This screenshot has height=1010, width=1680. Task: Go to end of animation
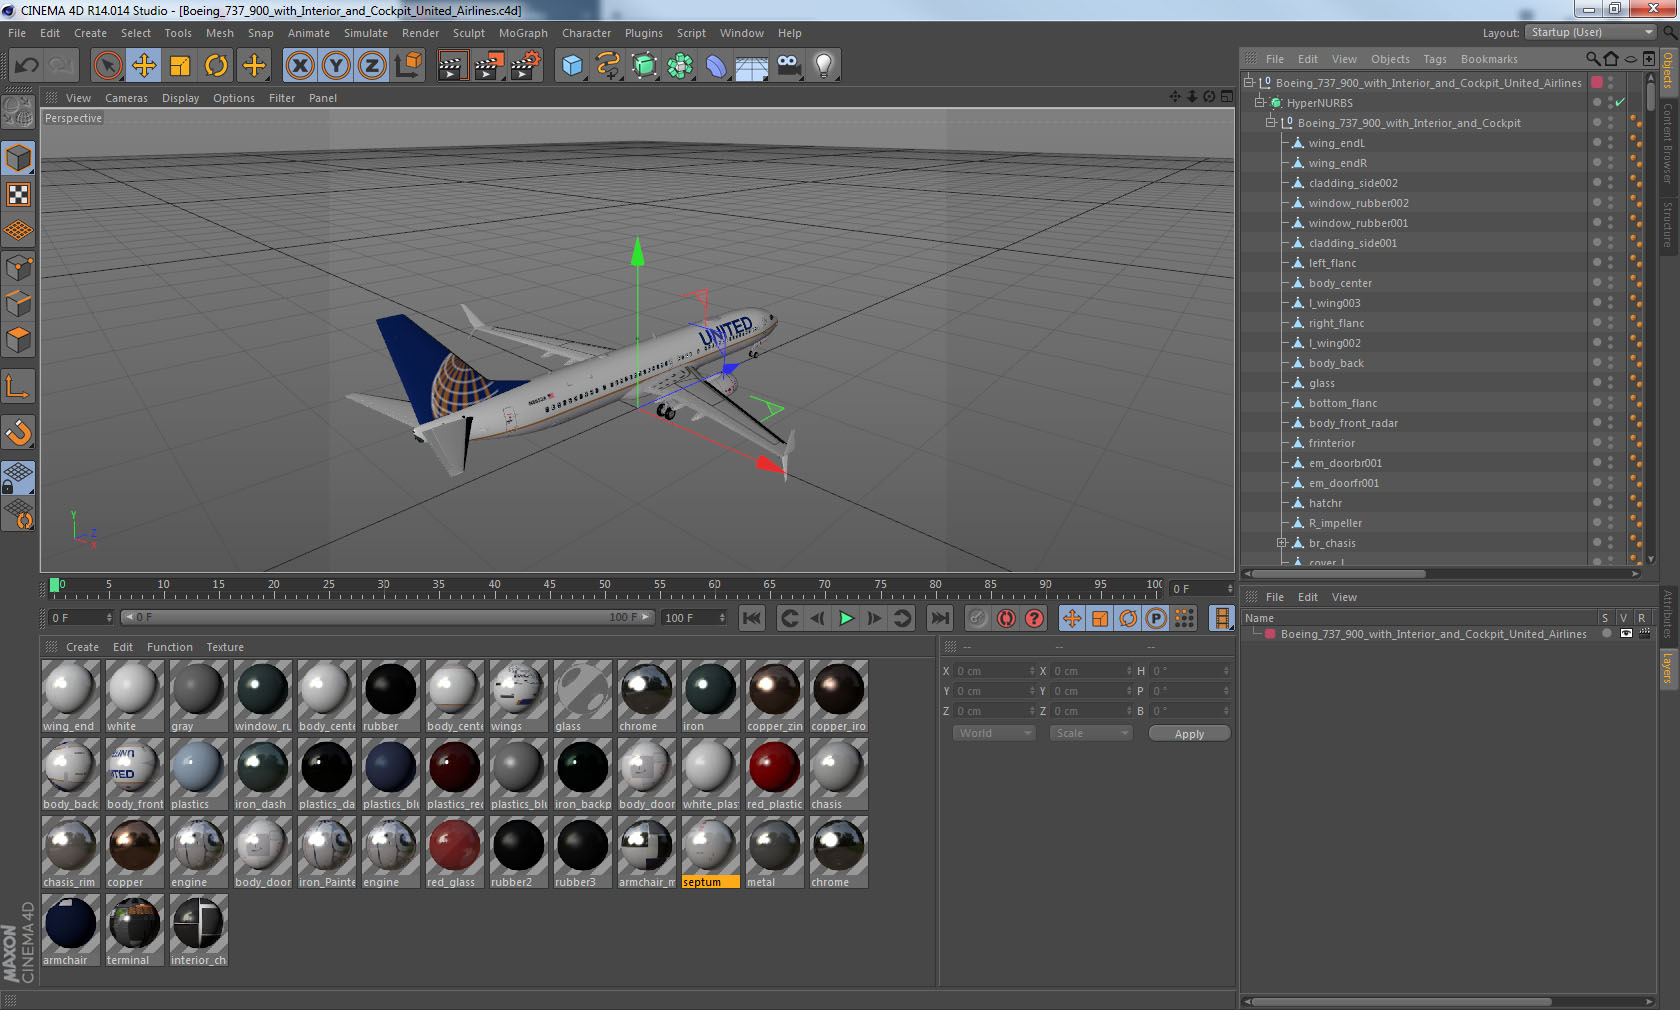(939, 618)
